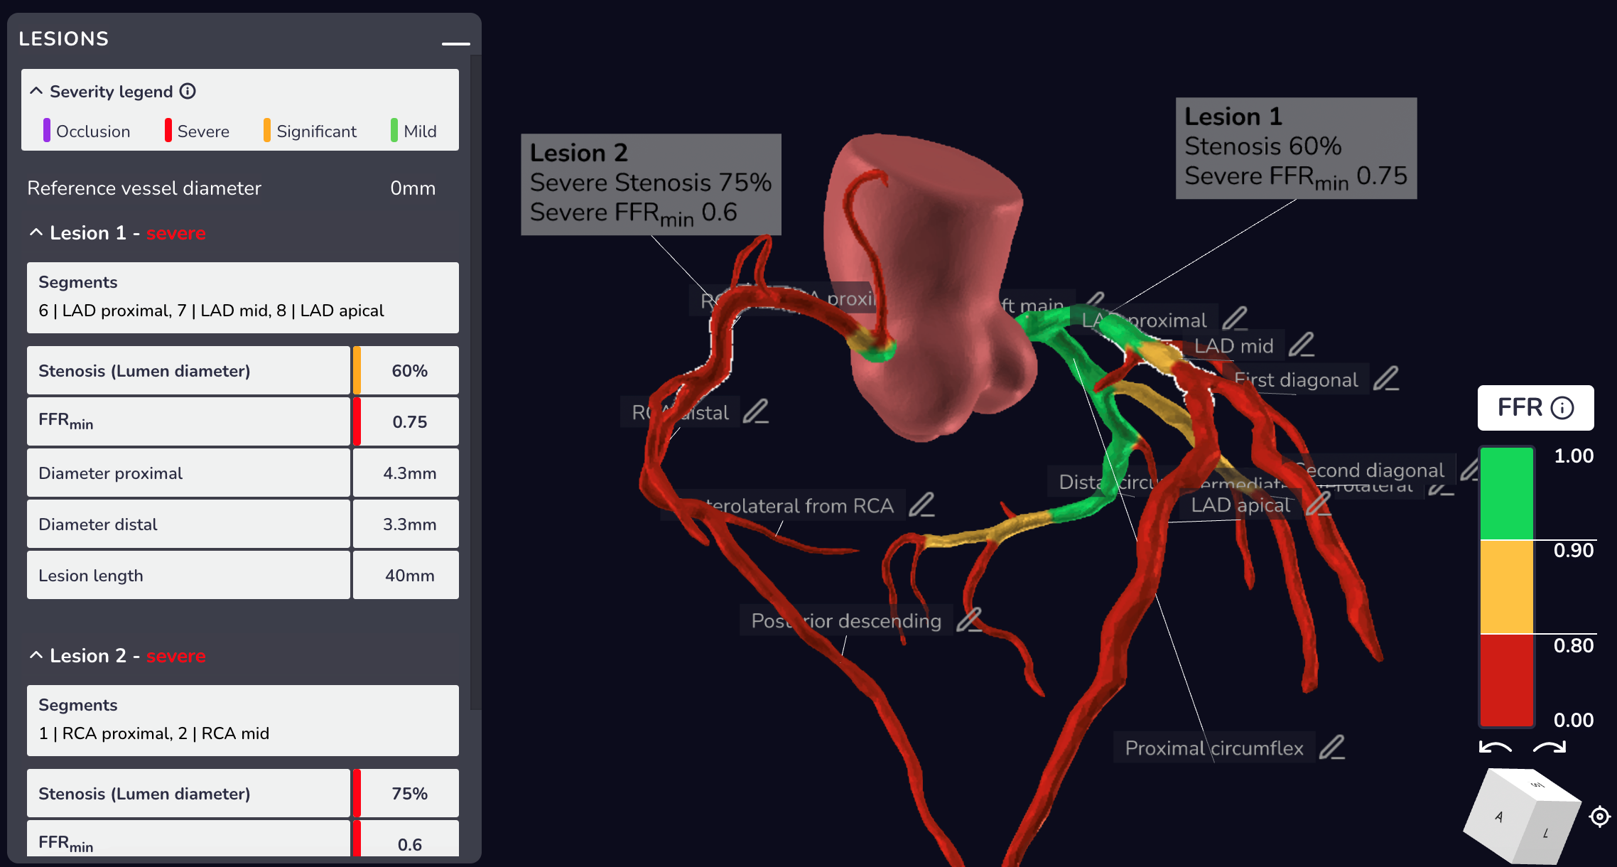Click the Severity legend info icon

[x=188, y=91]
